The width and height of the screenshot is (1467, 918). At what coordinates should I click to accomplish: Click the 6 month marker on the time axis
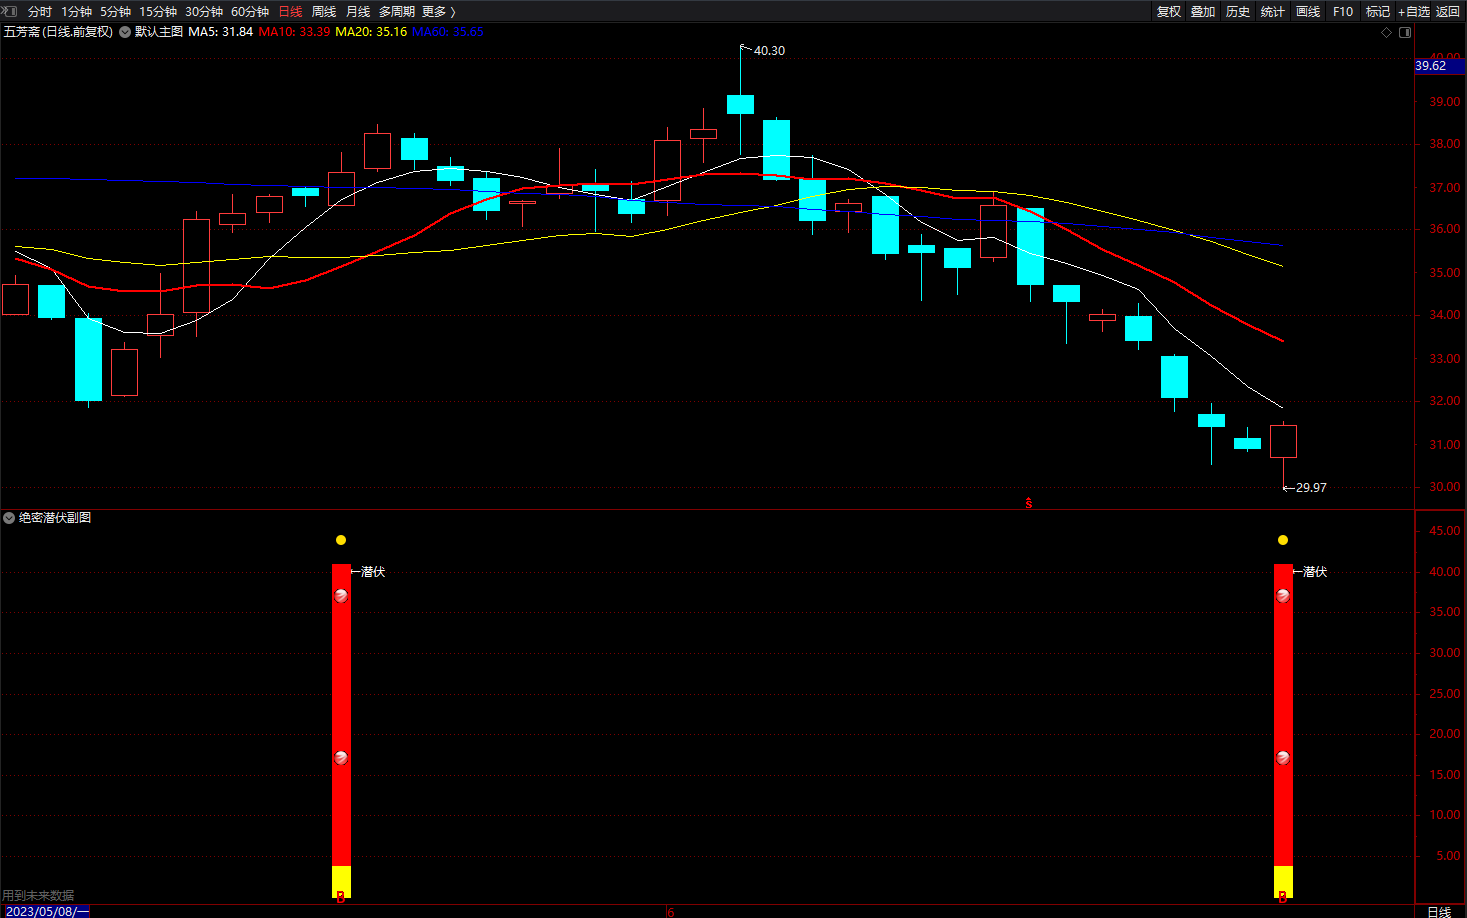(671, 911)
